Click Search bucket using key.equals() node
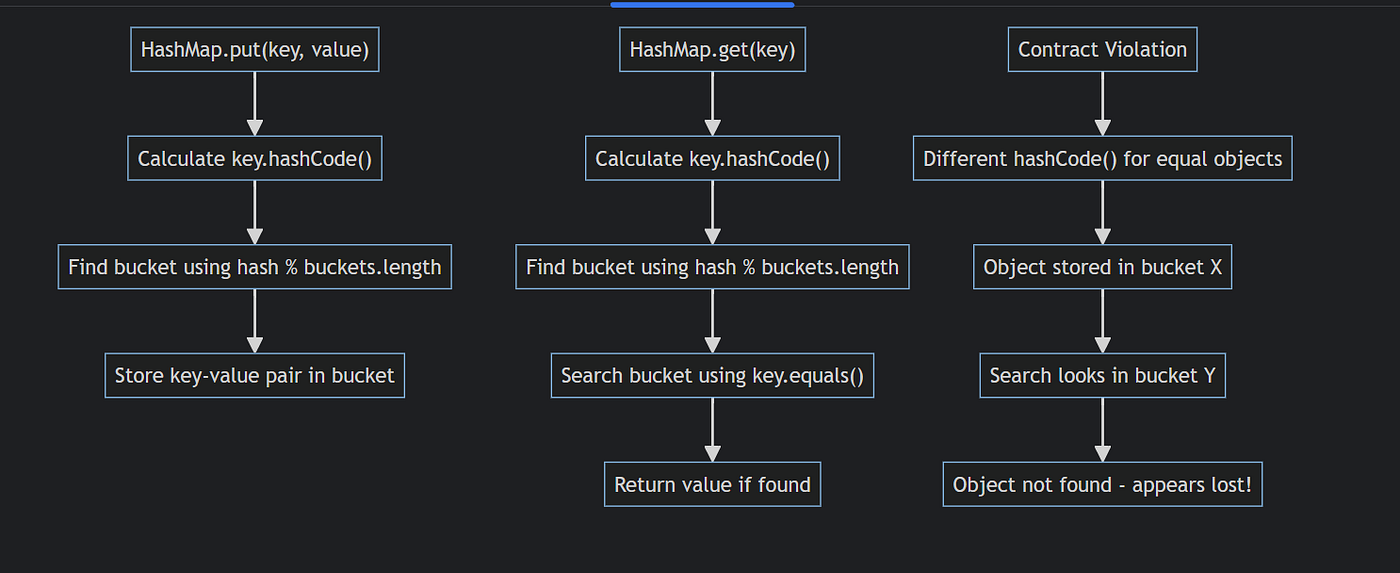 pos(712,376)
